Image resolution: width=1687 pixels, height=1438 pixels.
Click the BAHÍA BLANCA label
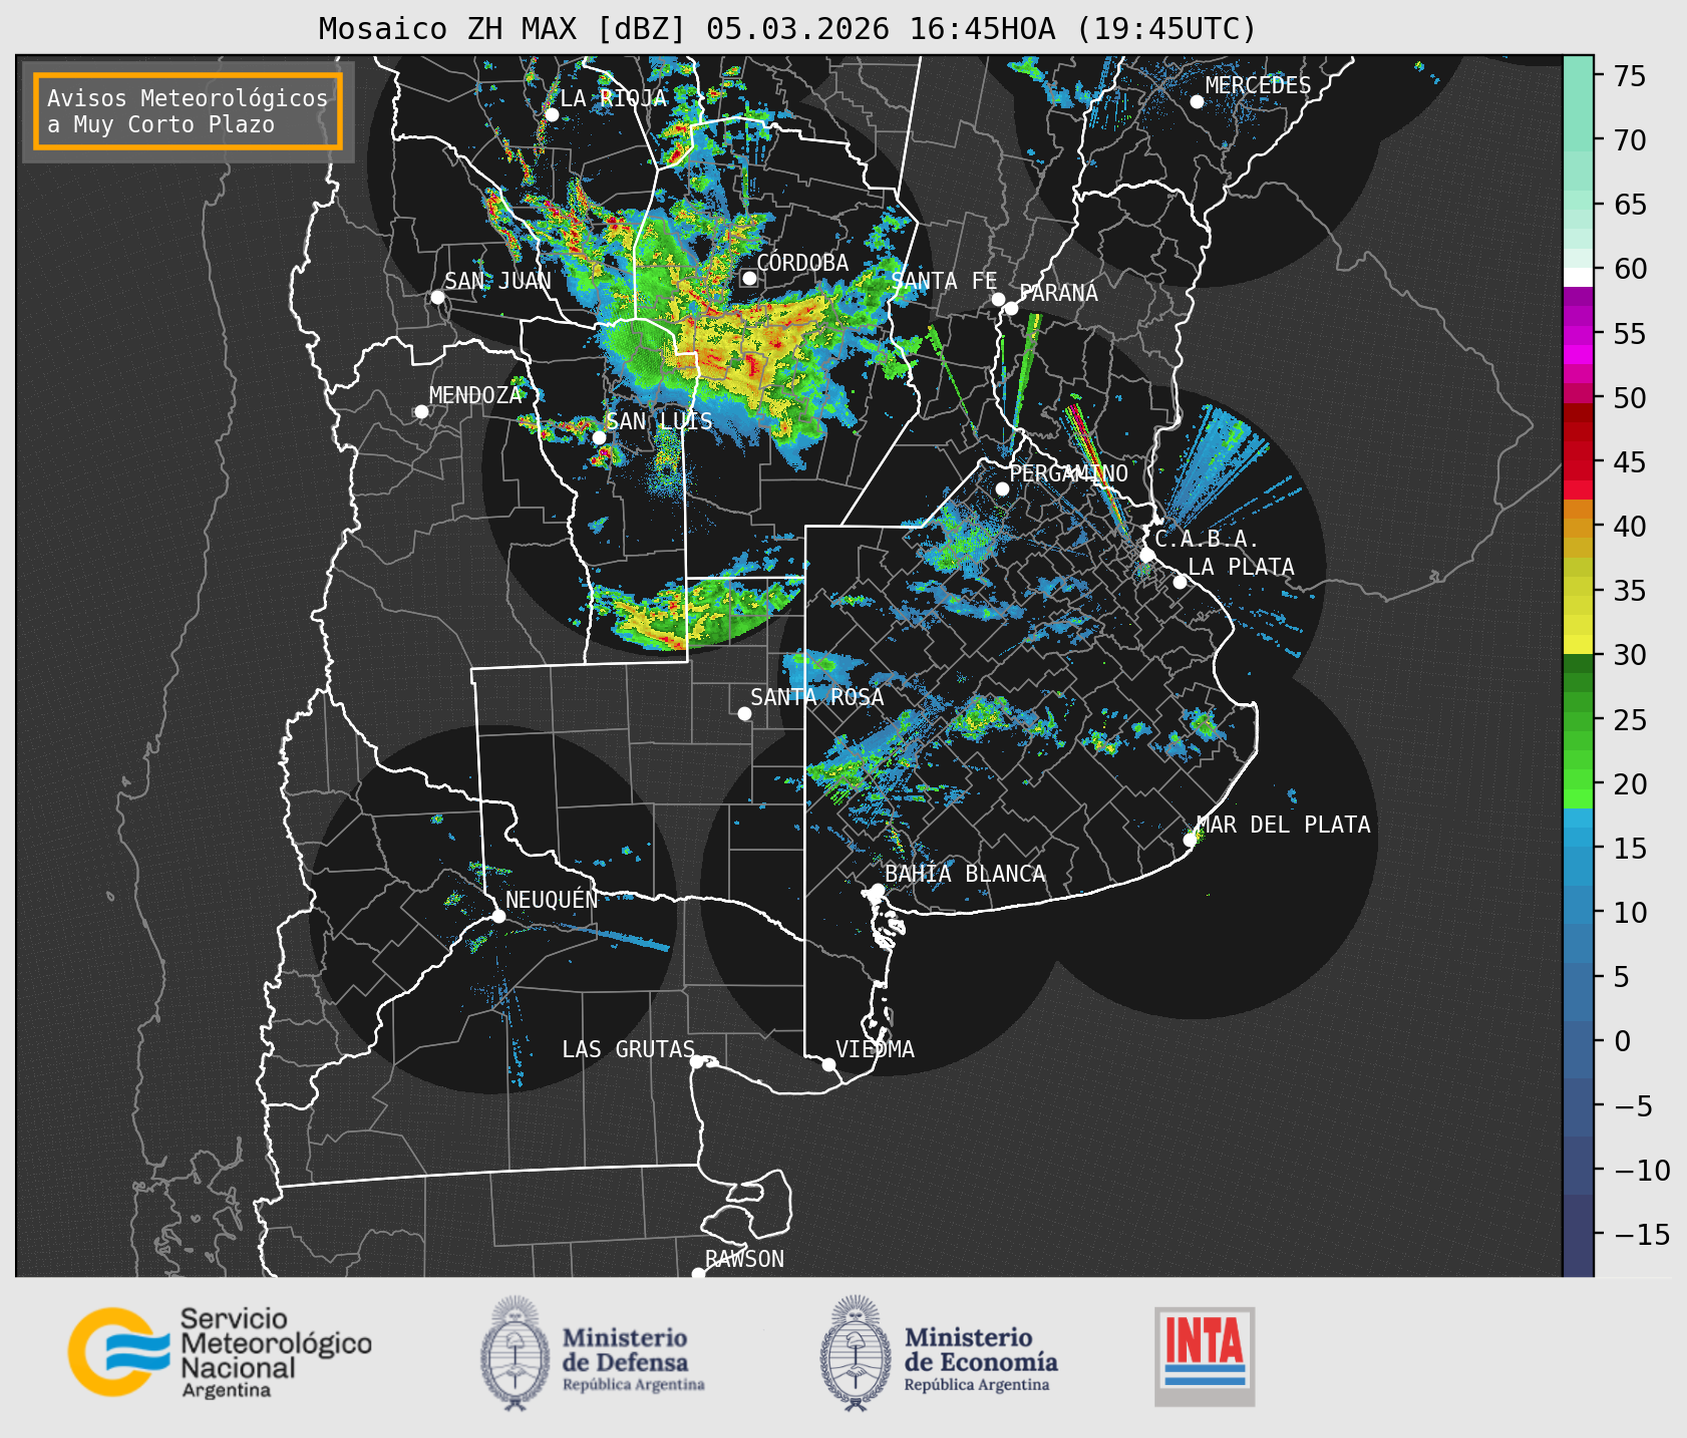click(965, 874)
